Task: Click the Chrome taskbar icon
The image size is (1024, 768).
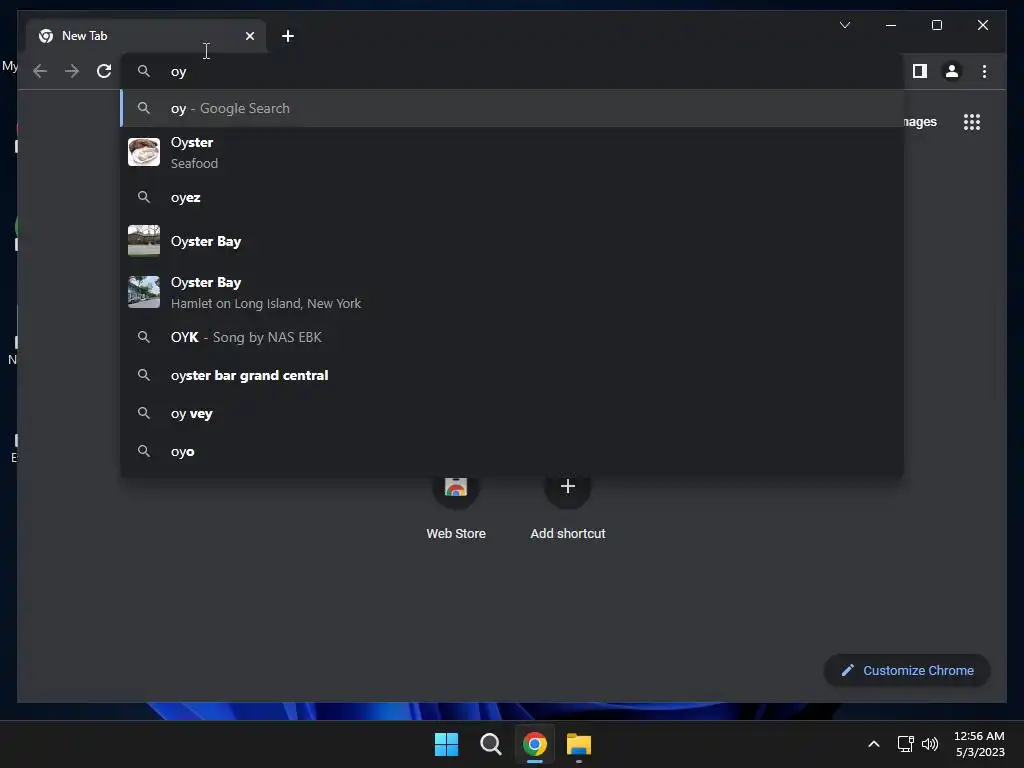Action: click(534, 744)
